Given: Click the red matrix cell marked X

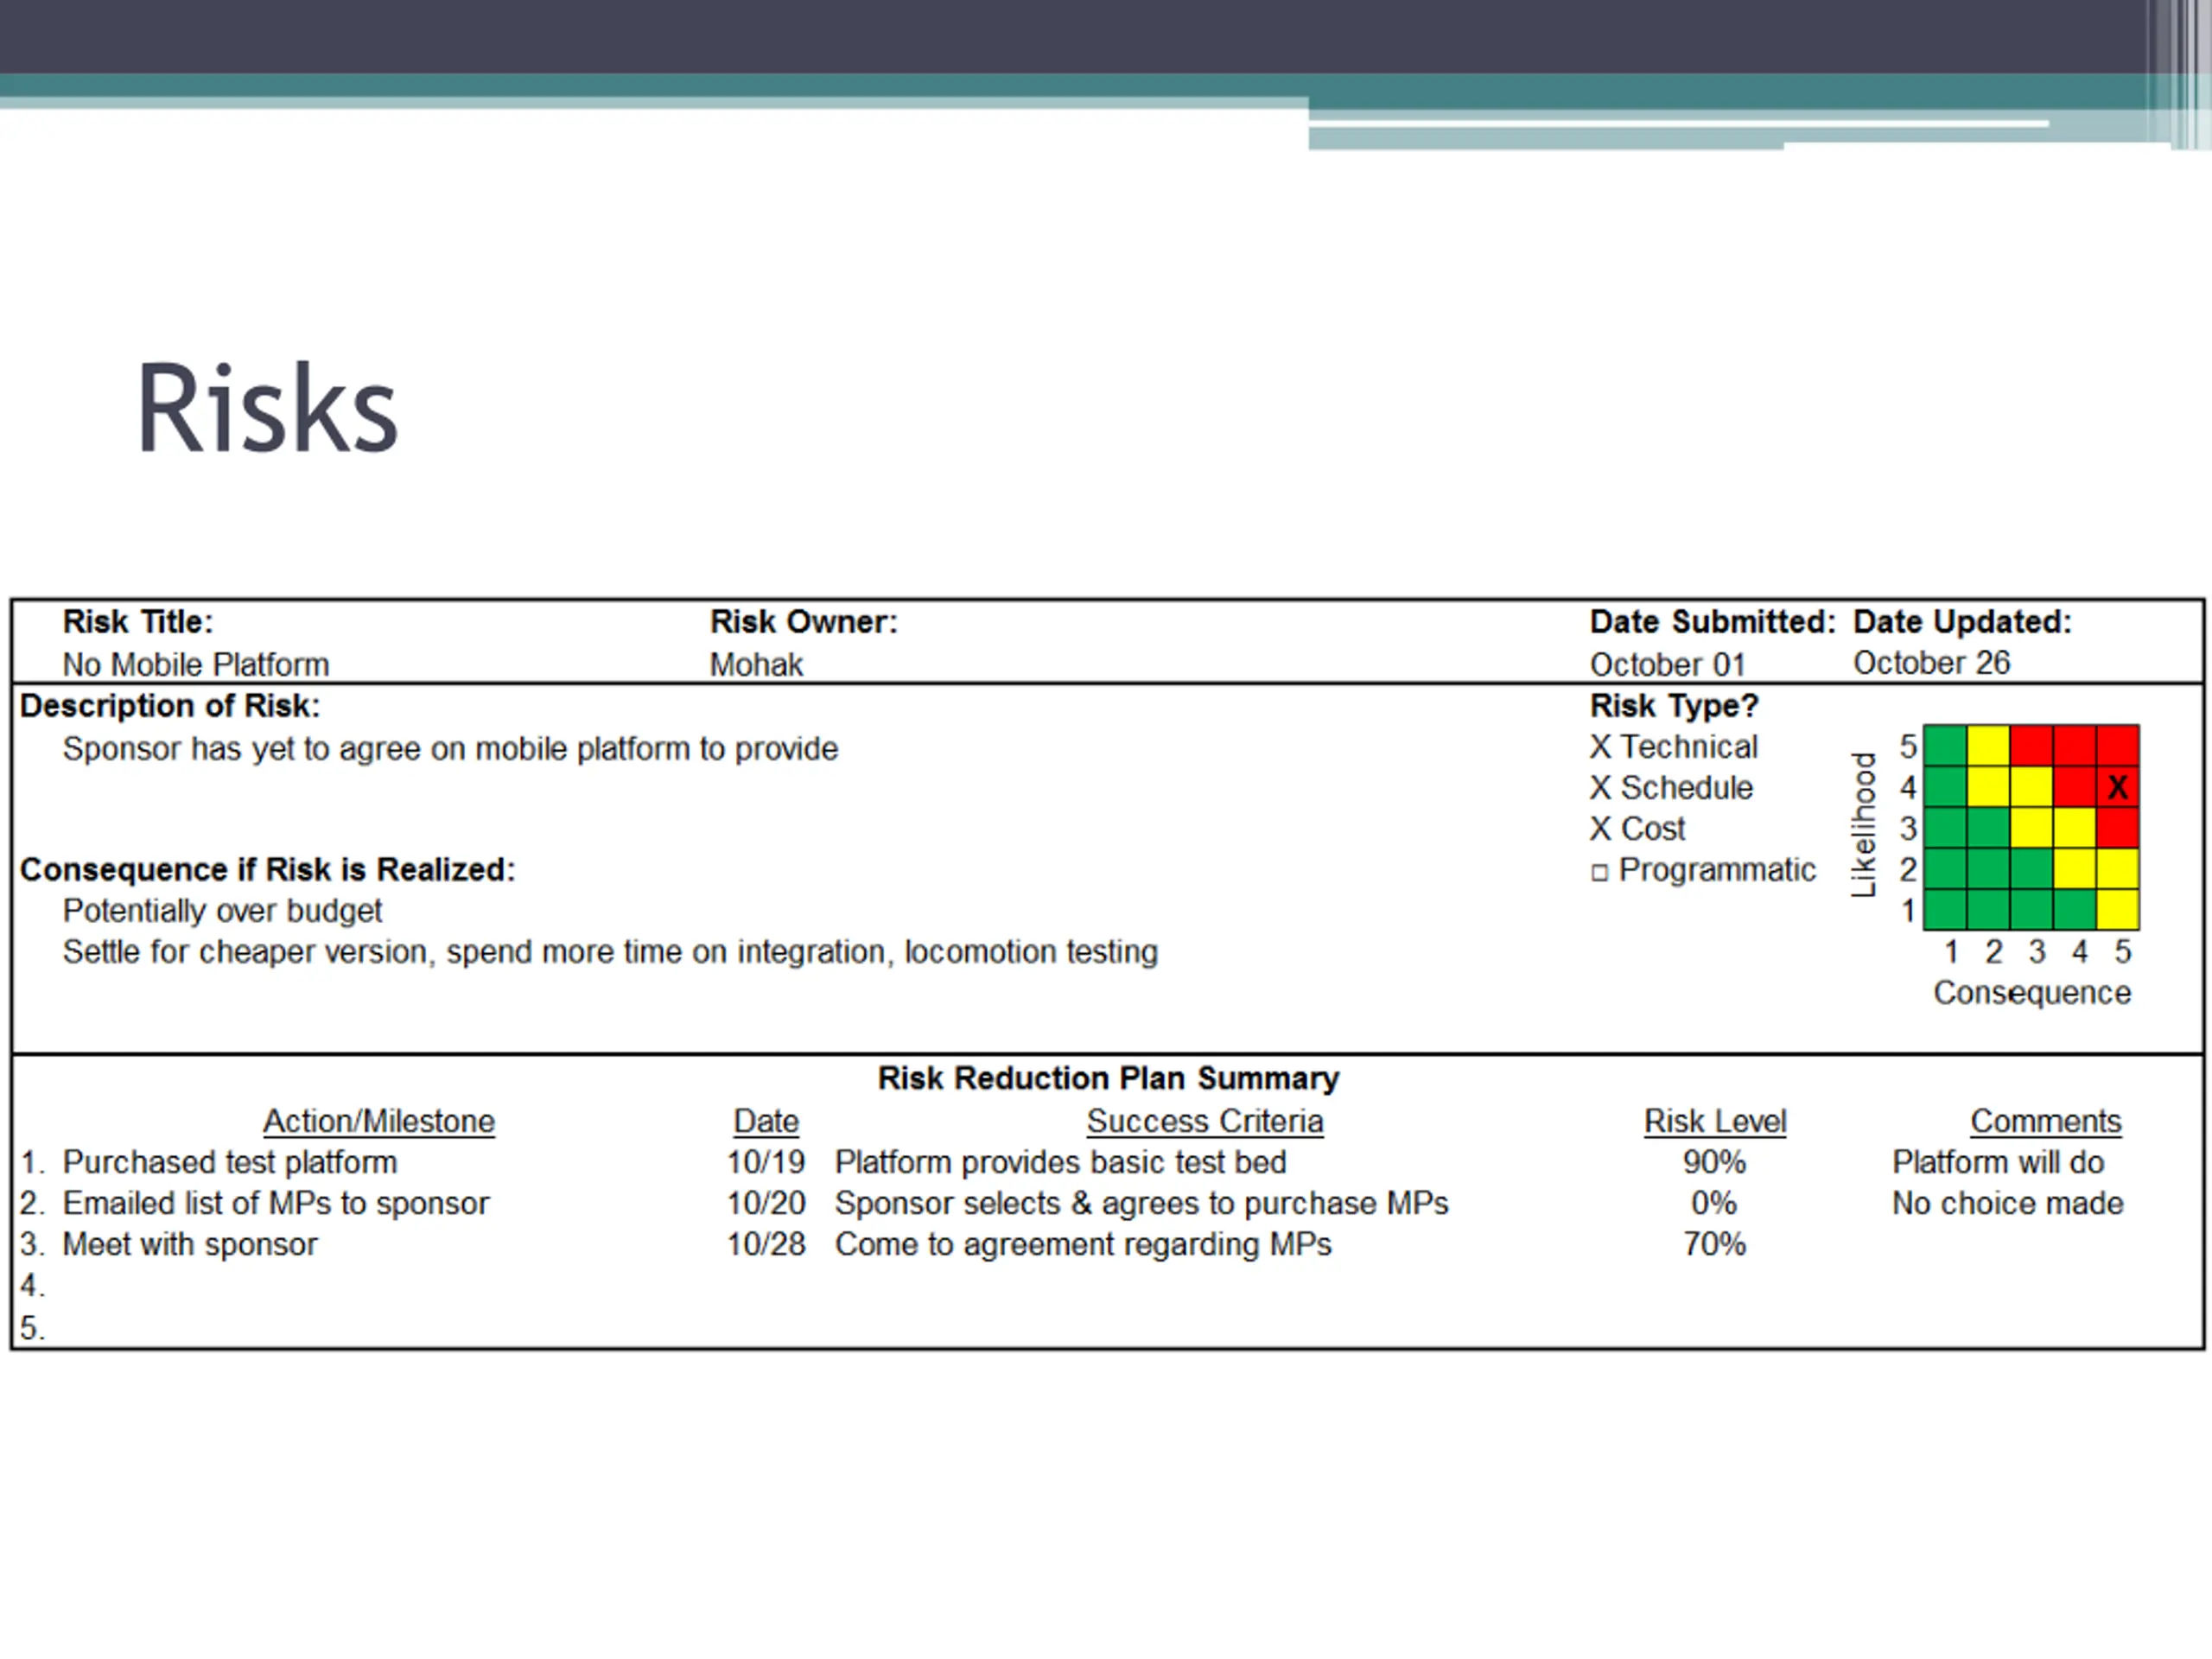Looking at the screenshot, I should pyautogui.click(x=2118, y=787).
